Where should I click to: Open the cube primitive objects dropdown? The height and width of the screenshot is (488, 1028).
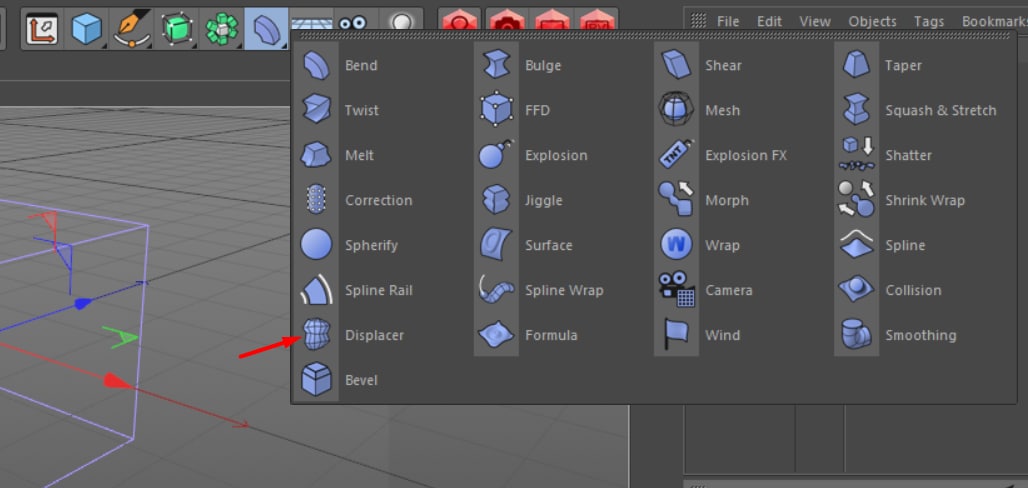(87, 28)
